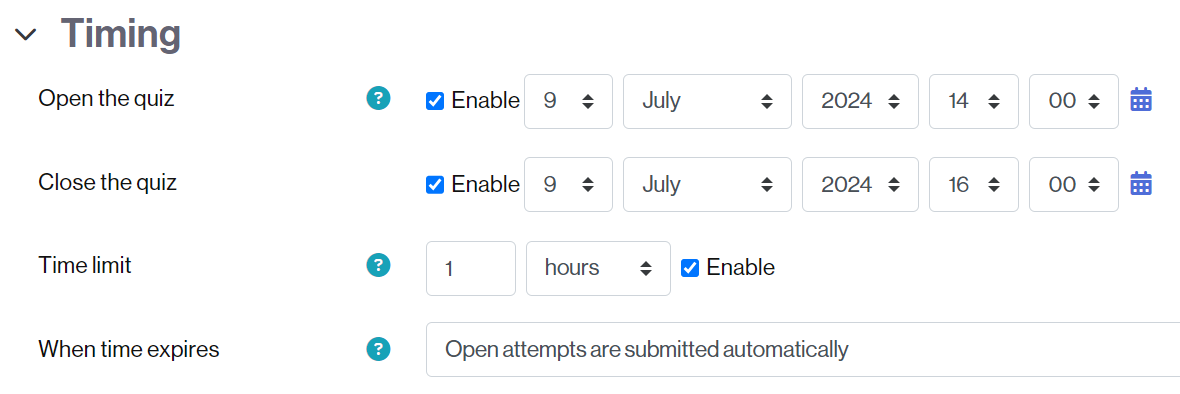1180x394 pixels.
Task: Open the day dropdown for Open the quiz
Action: 568,101
